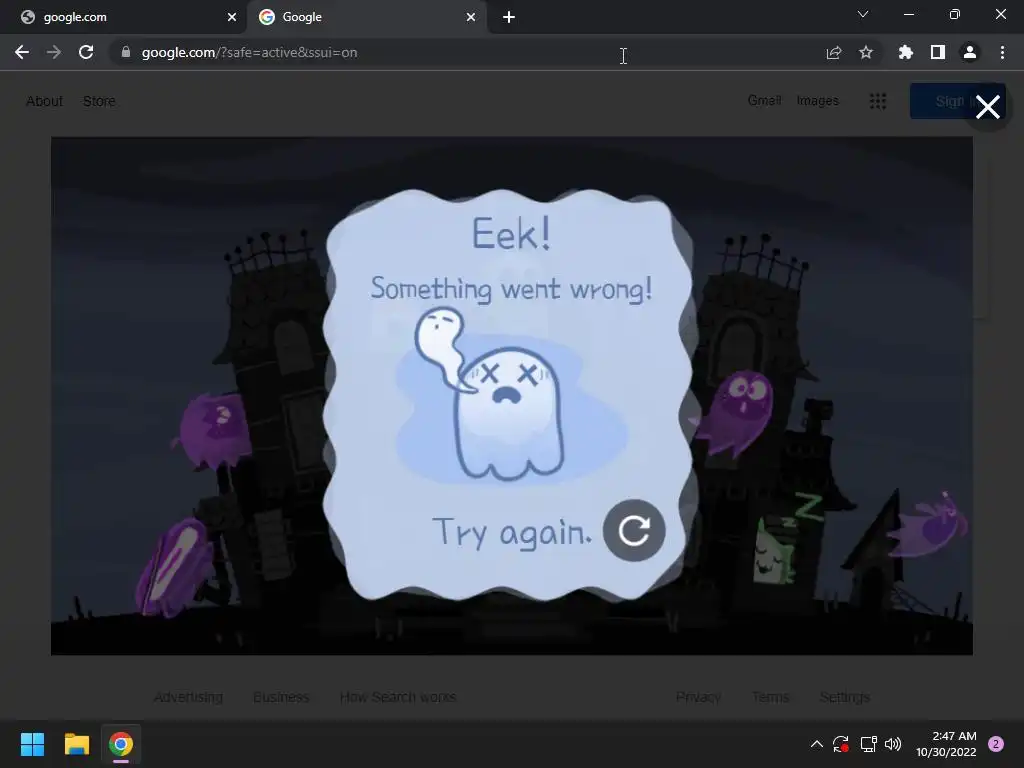Open the Extensions puzzle icon
This screenshot has width=1024, height=768.
905,52
